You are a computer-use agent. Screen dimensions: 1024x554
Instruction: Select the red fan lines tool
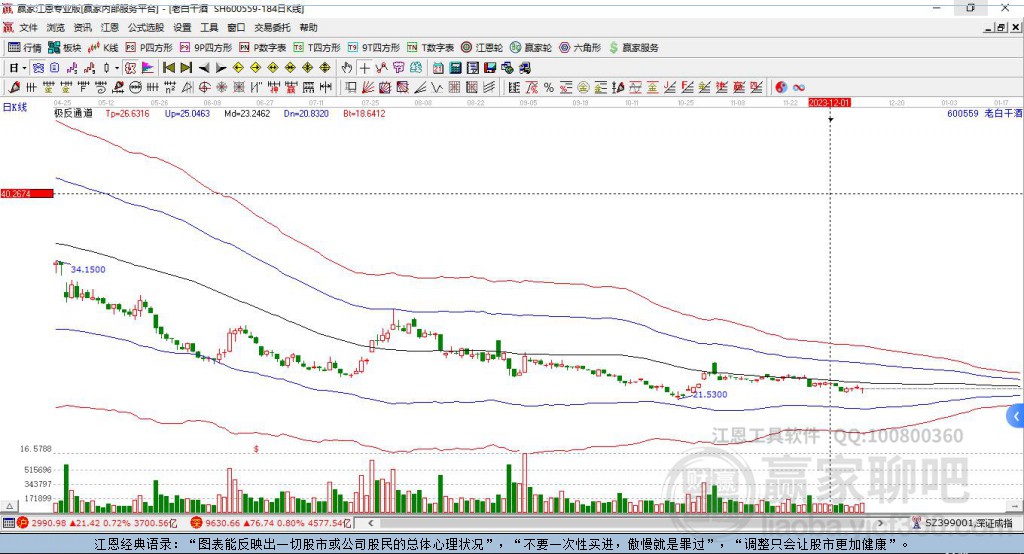pyautogui.click(x=368, y=88)
